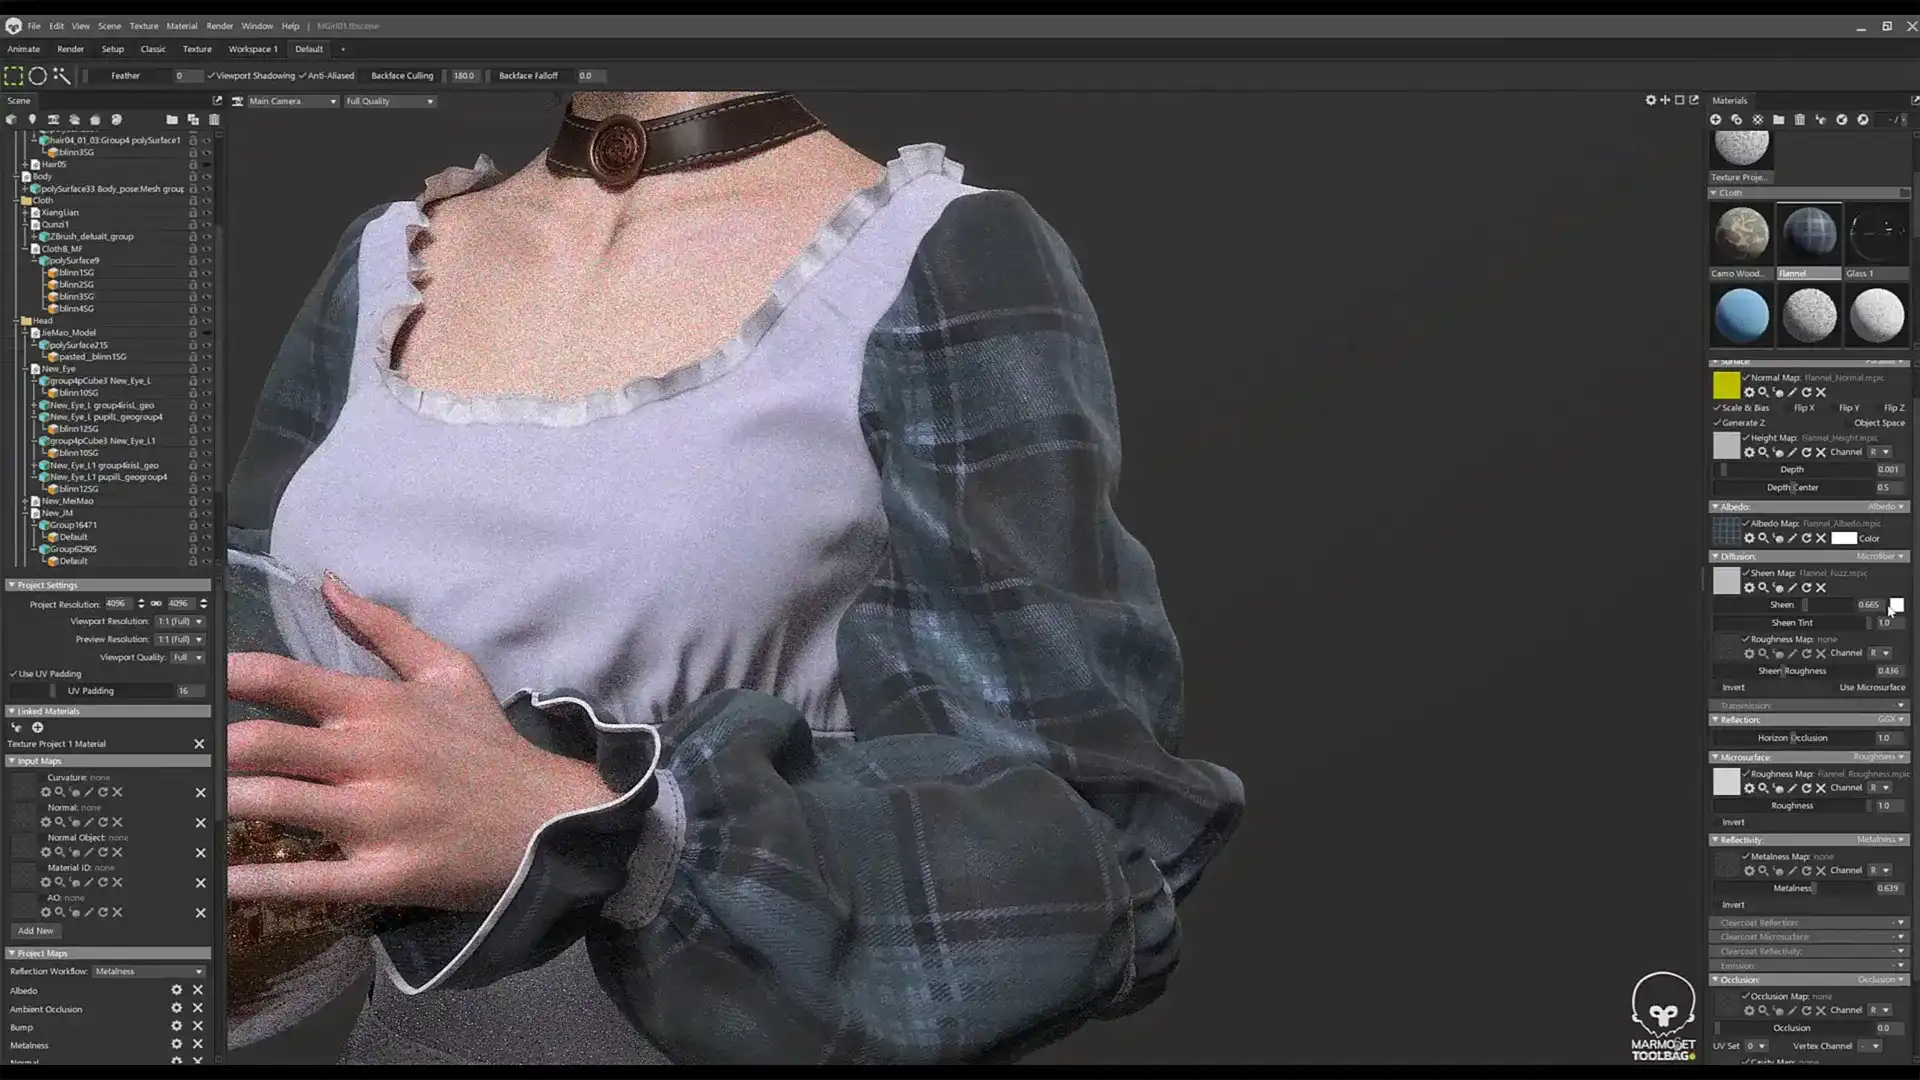Delete selected material using the trash icon

(1800, 119)
